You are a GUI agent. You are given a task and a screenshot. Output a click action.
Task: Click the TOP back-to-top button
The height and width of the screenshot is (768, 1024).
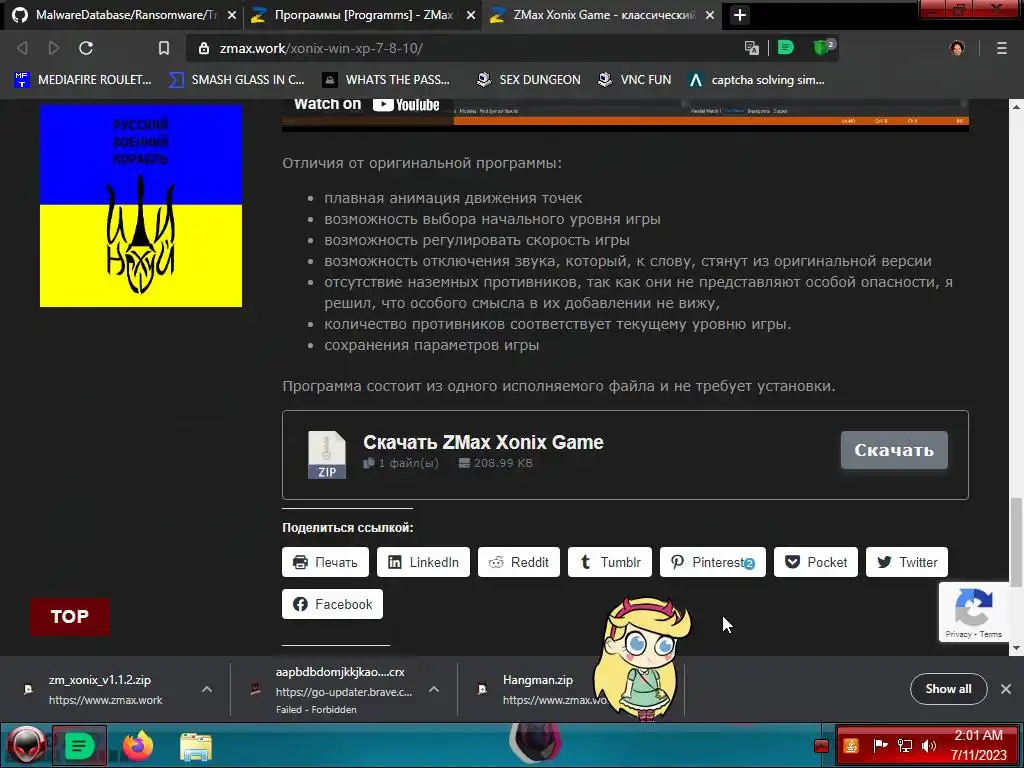point(70,616)
